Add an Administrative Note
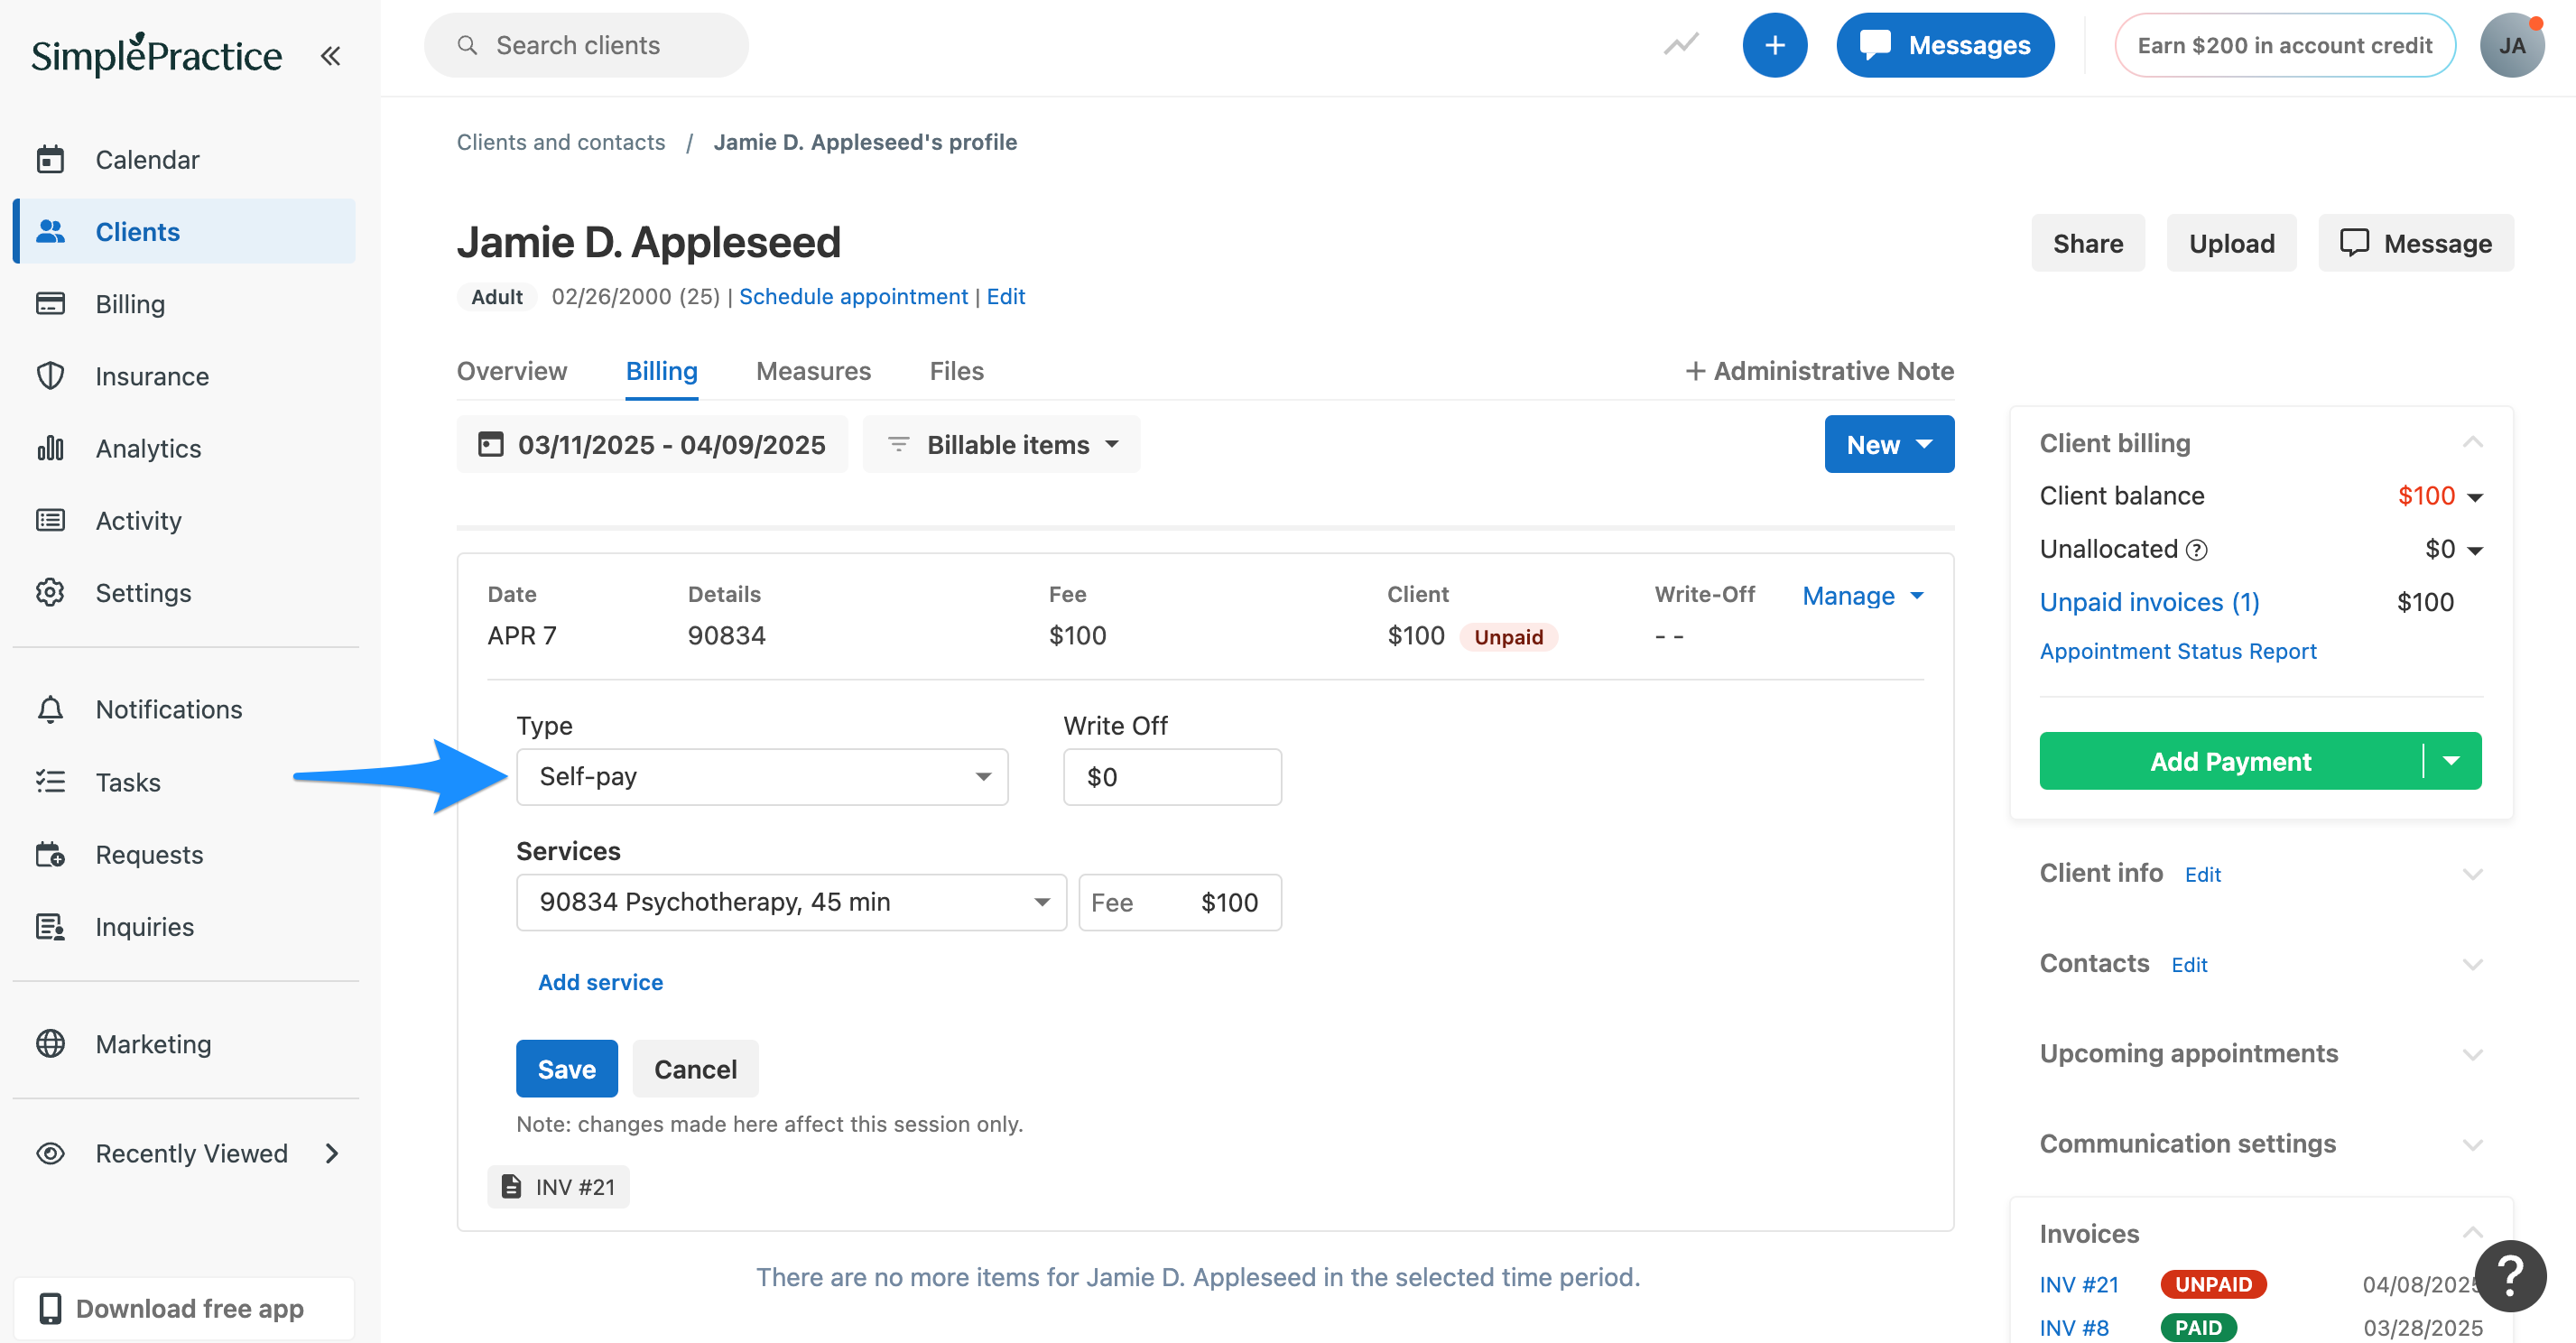Image resolution: width=2576 pixels, height=1343 pixels. click(1819, 371)
